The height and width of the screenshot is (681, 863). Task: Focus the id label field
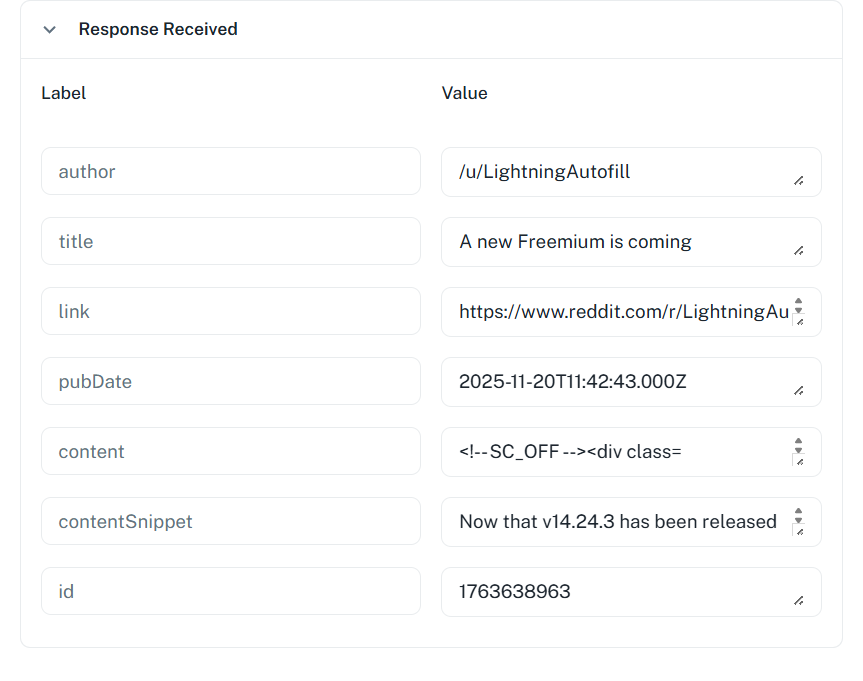pyautogui.click(x=230, y=592)
